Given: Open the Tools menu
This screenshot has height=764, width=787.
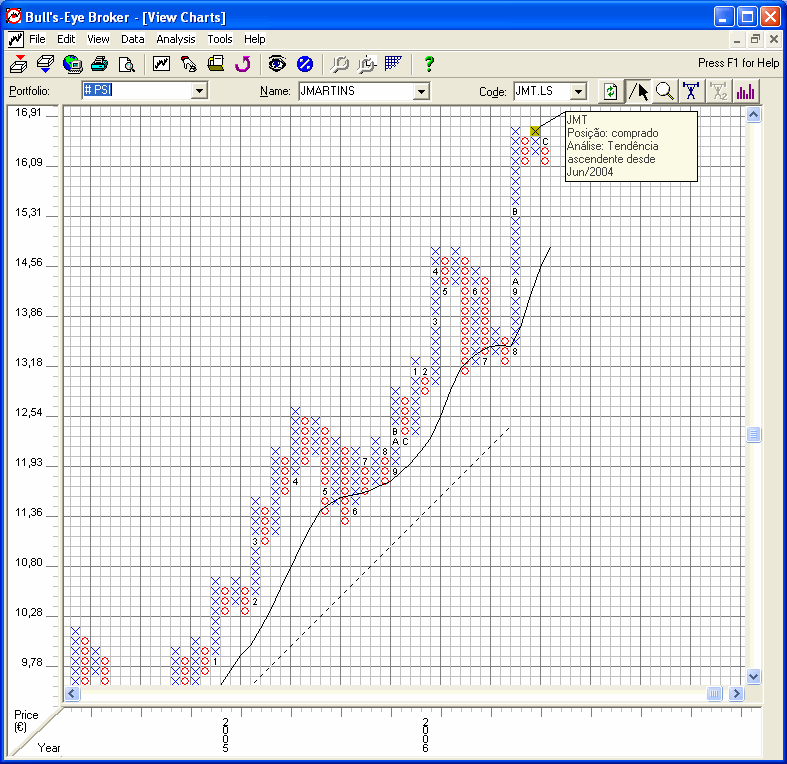Looking at the screenshot, I should point(220,39).
